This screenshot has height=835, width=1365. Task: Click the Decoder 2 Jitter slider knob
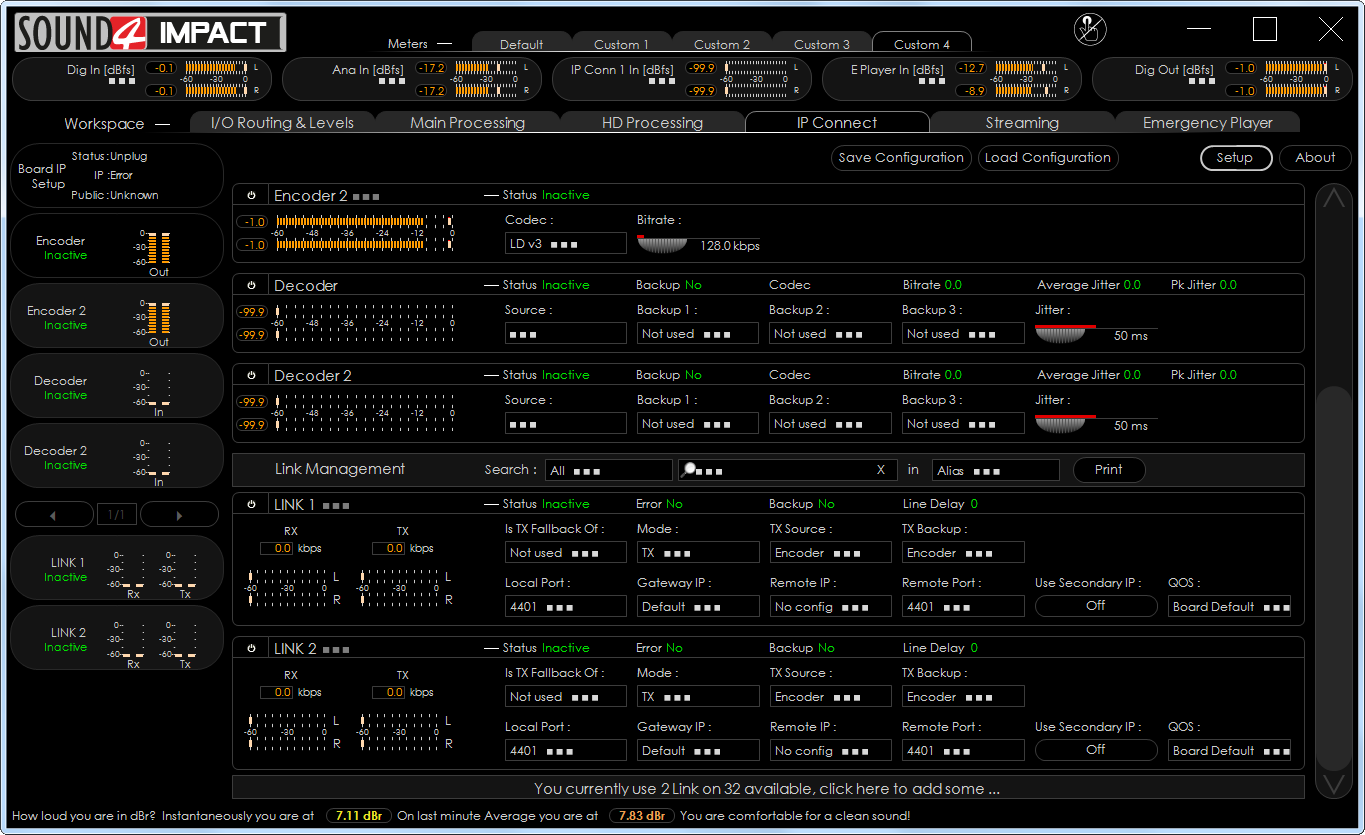[1060, 425]
